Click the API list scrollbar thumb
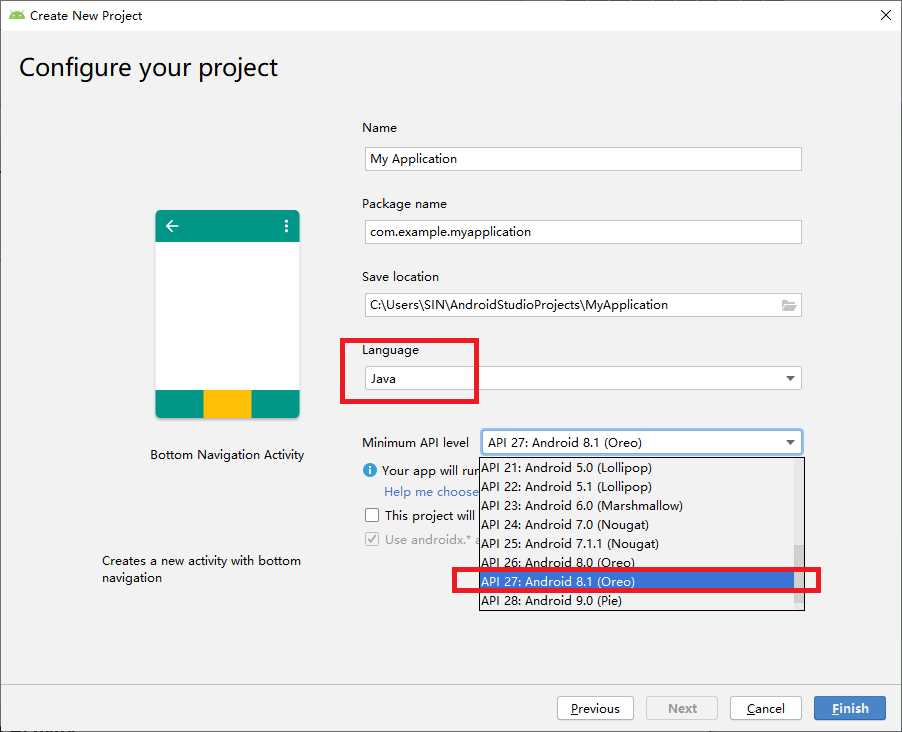The width and height of the screenshot is (902, 732). 799,574
